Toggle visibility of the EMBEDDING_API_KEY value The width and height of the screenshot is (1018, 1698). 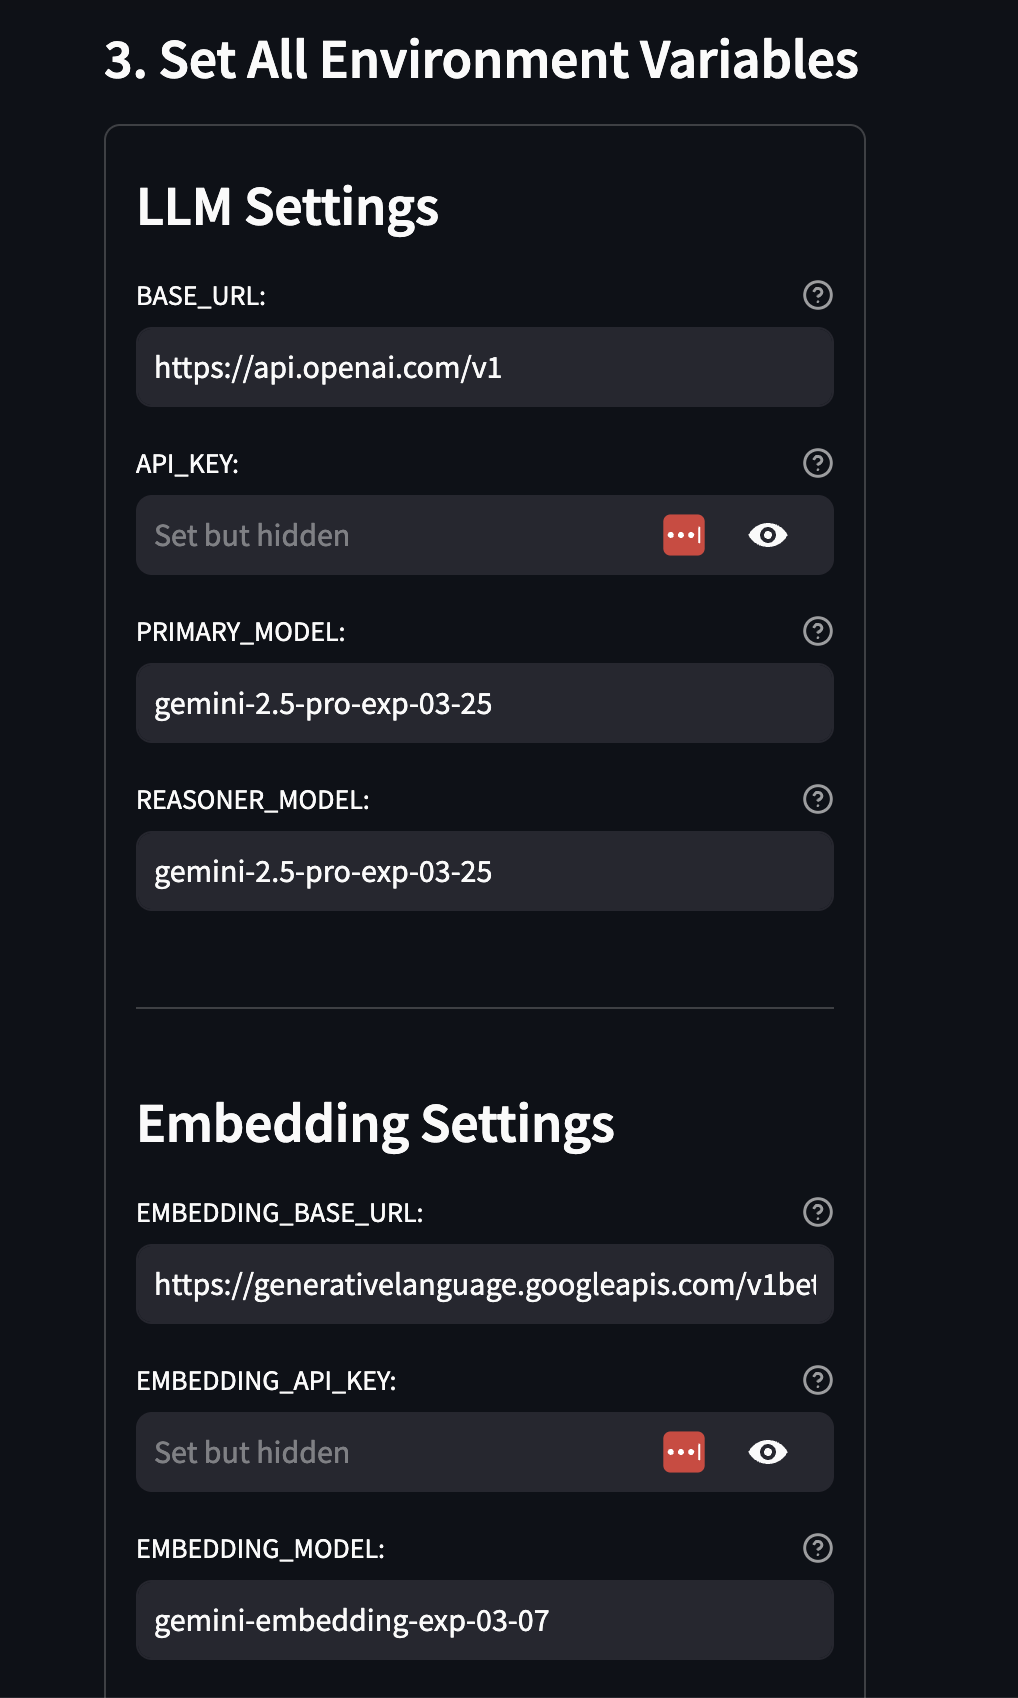coord(768,1452)
